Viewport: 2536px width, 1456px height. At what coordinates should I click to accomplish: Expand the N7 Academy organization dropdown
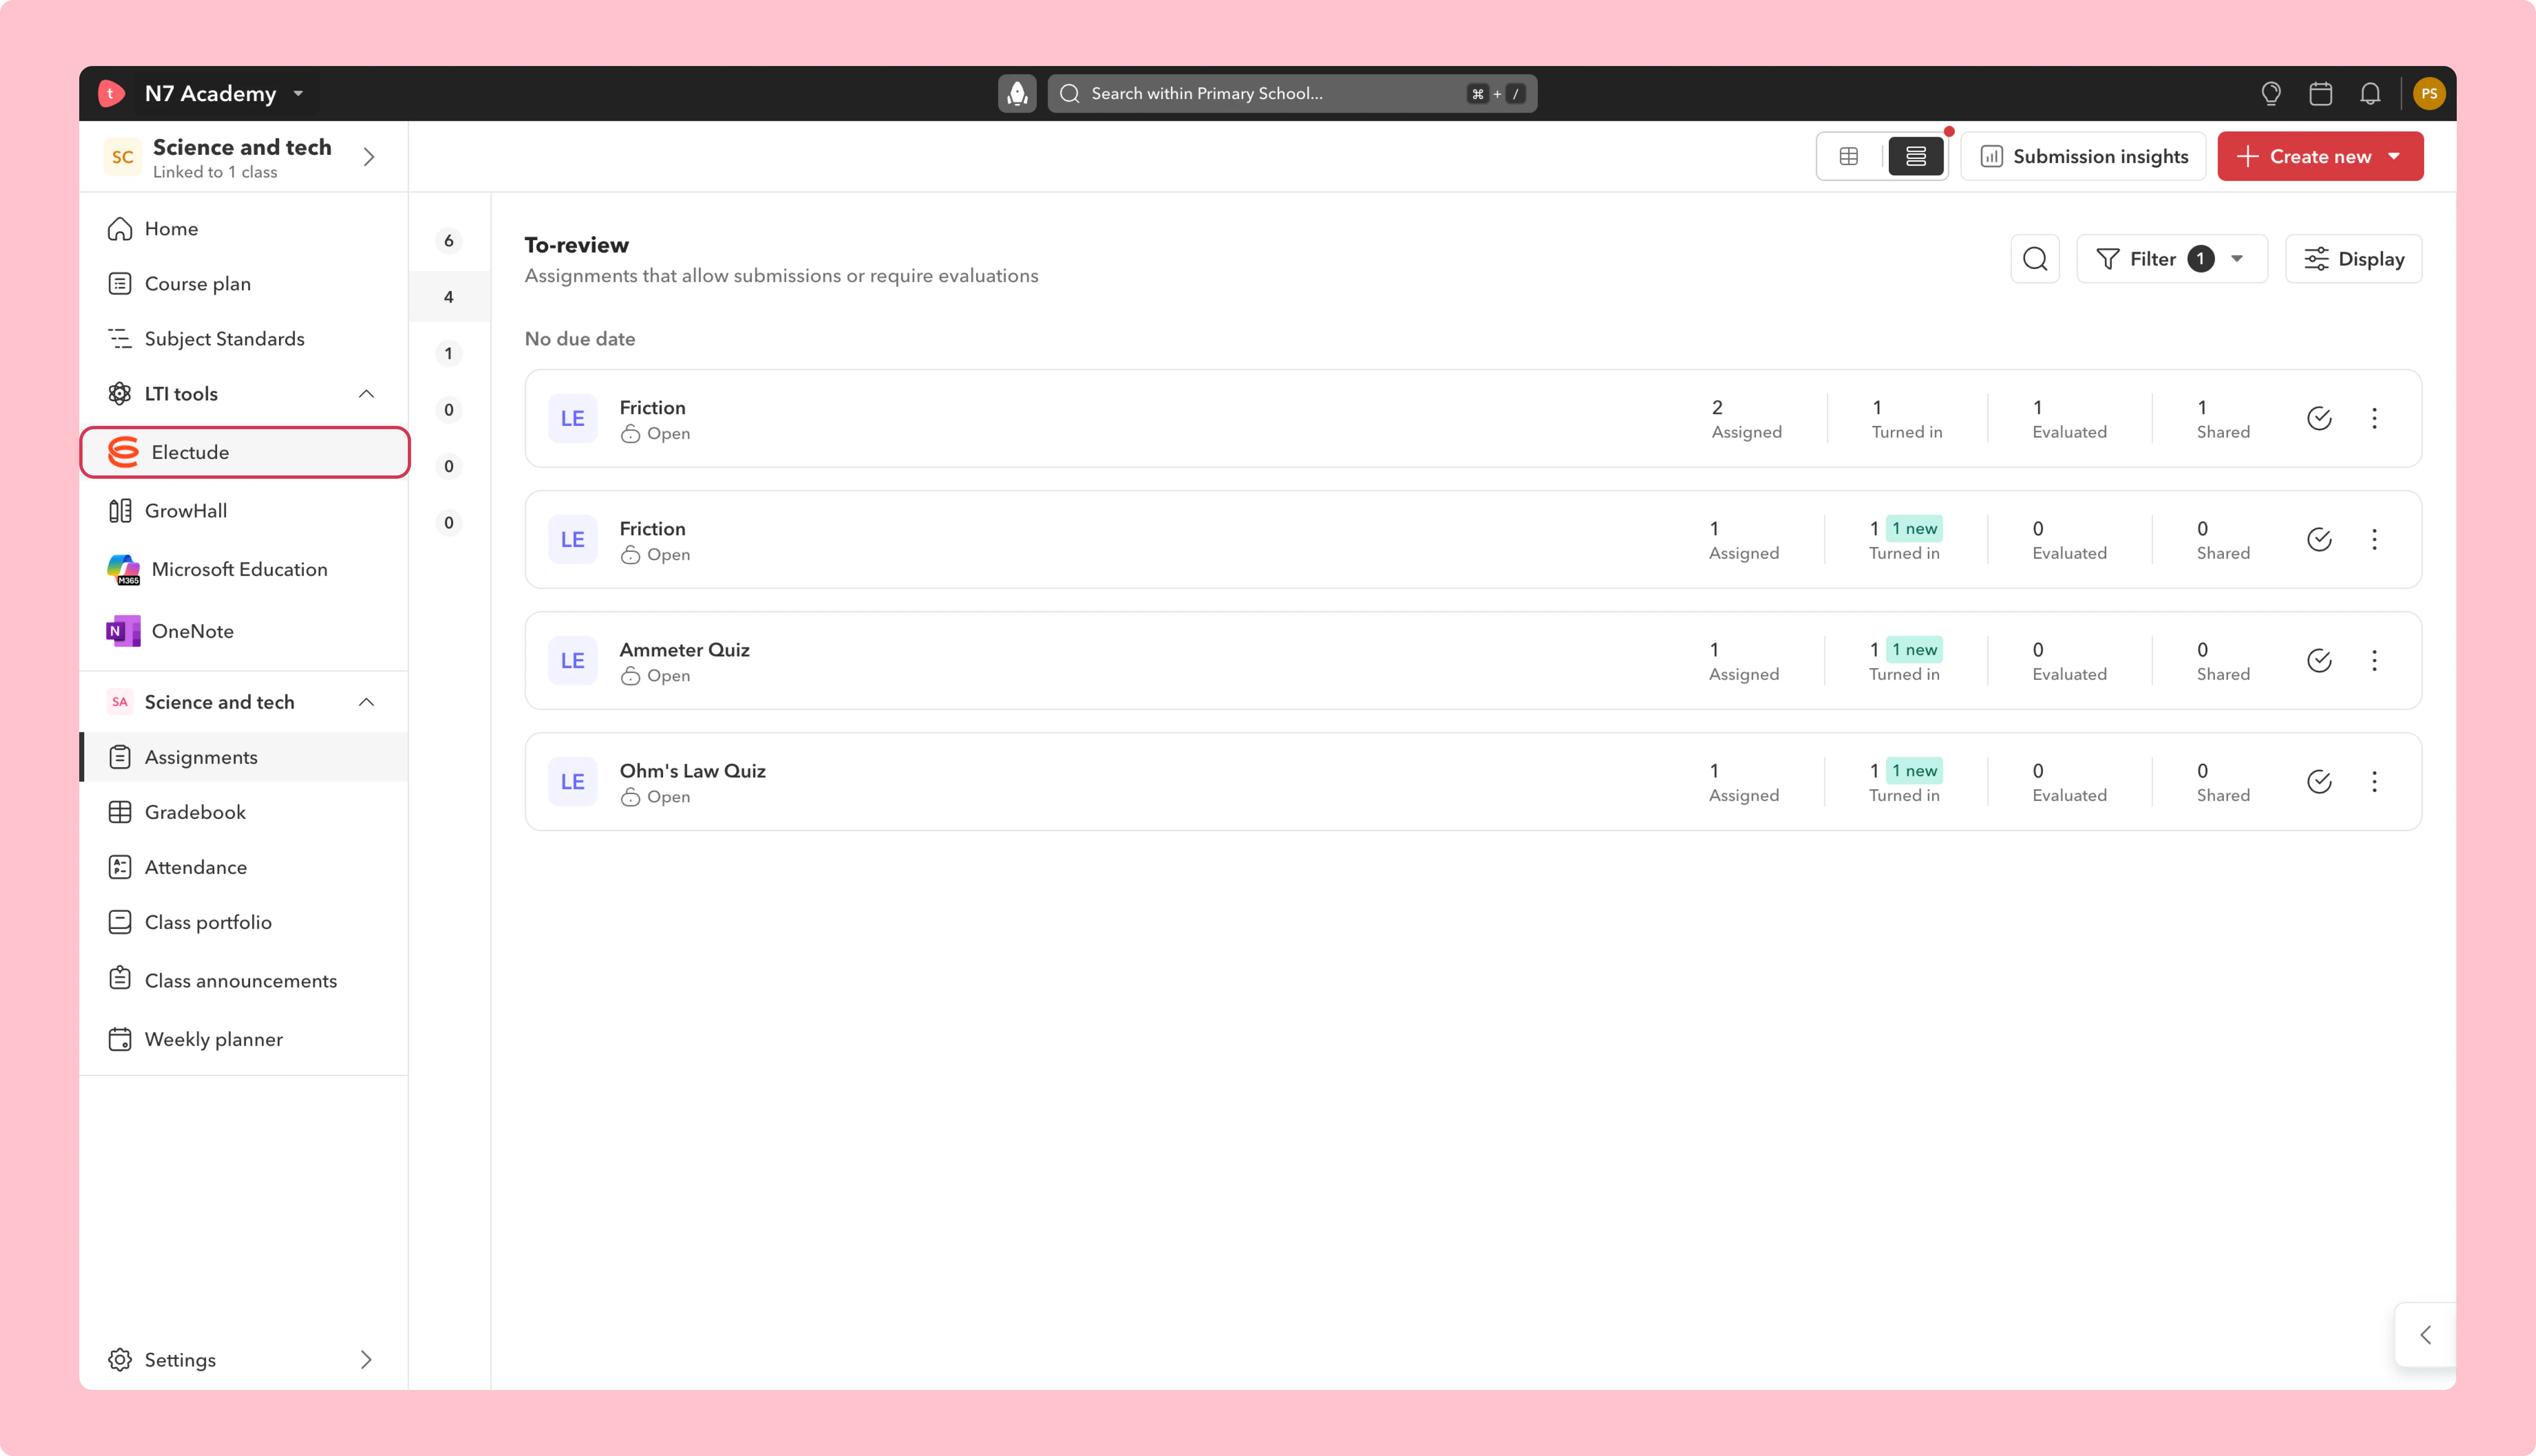(x=298, y=93)
